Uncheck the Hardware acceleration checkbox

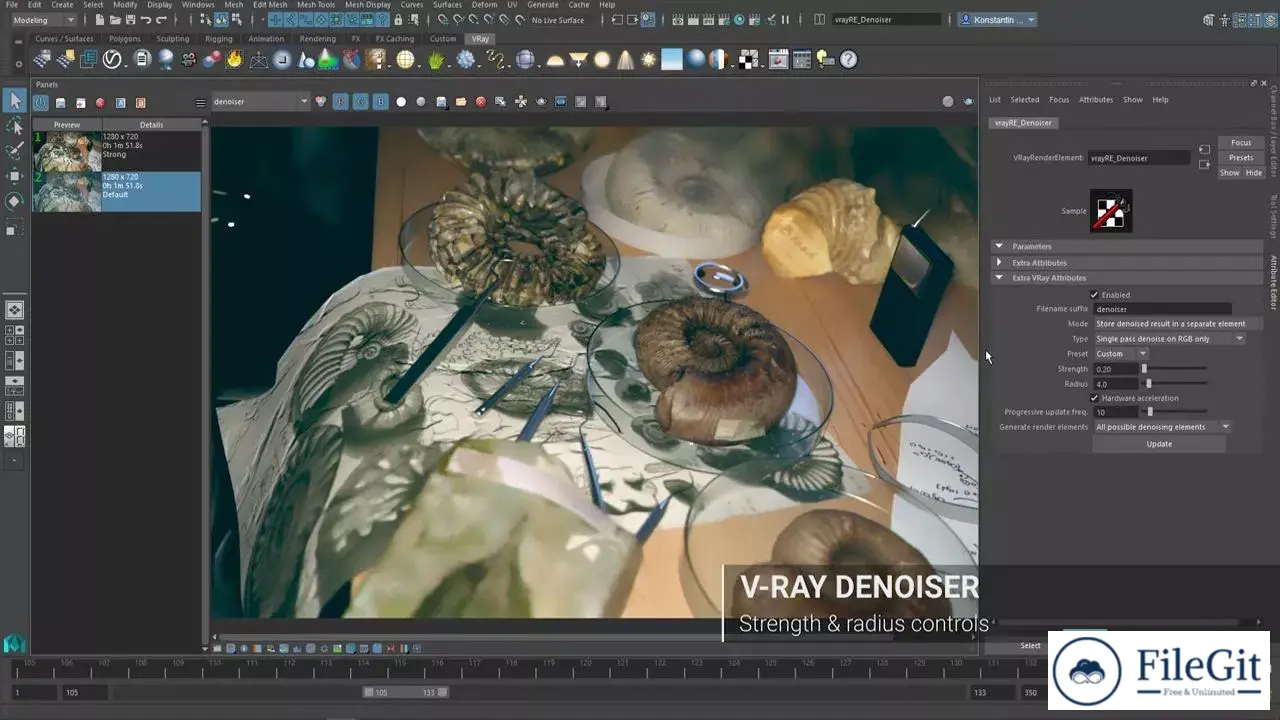coord(1094,398)
